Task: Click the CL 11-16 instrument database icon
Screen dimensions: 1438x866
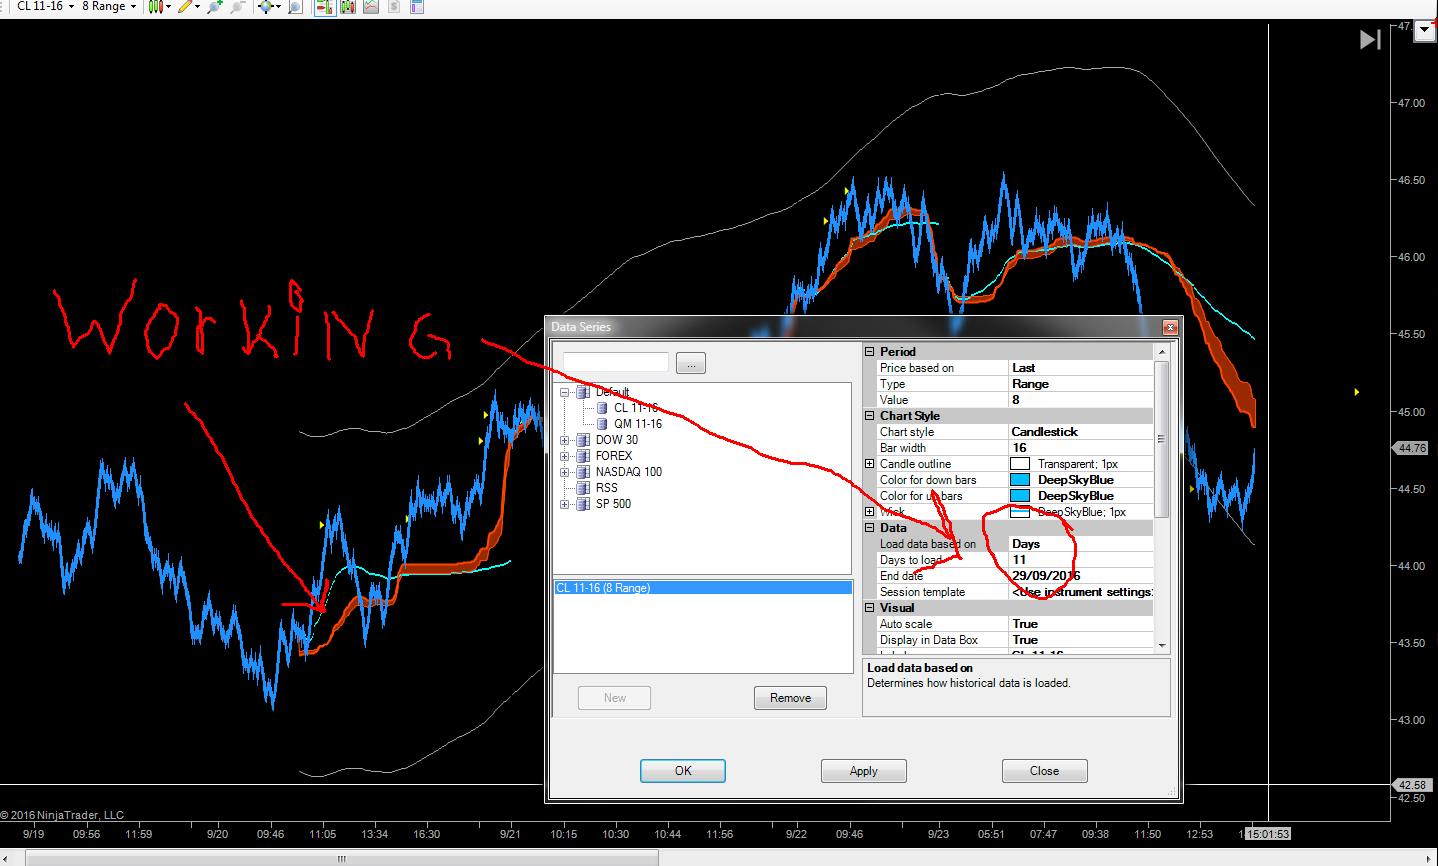Action: (602, 408)
